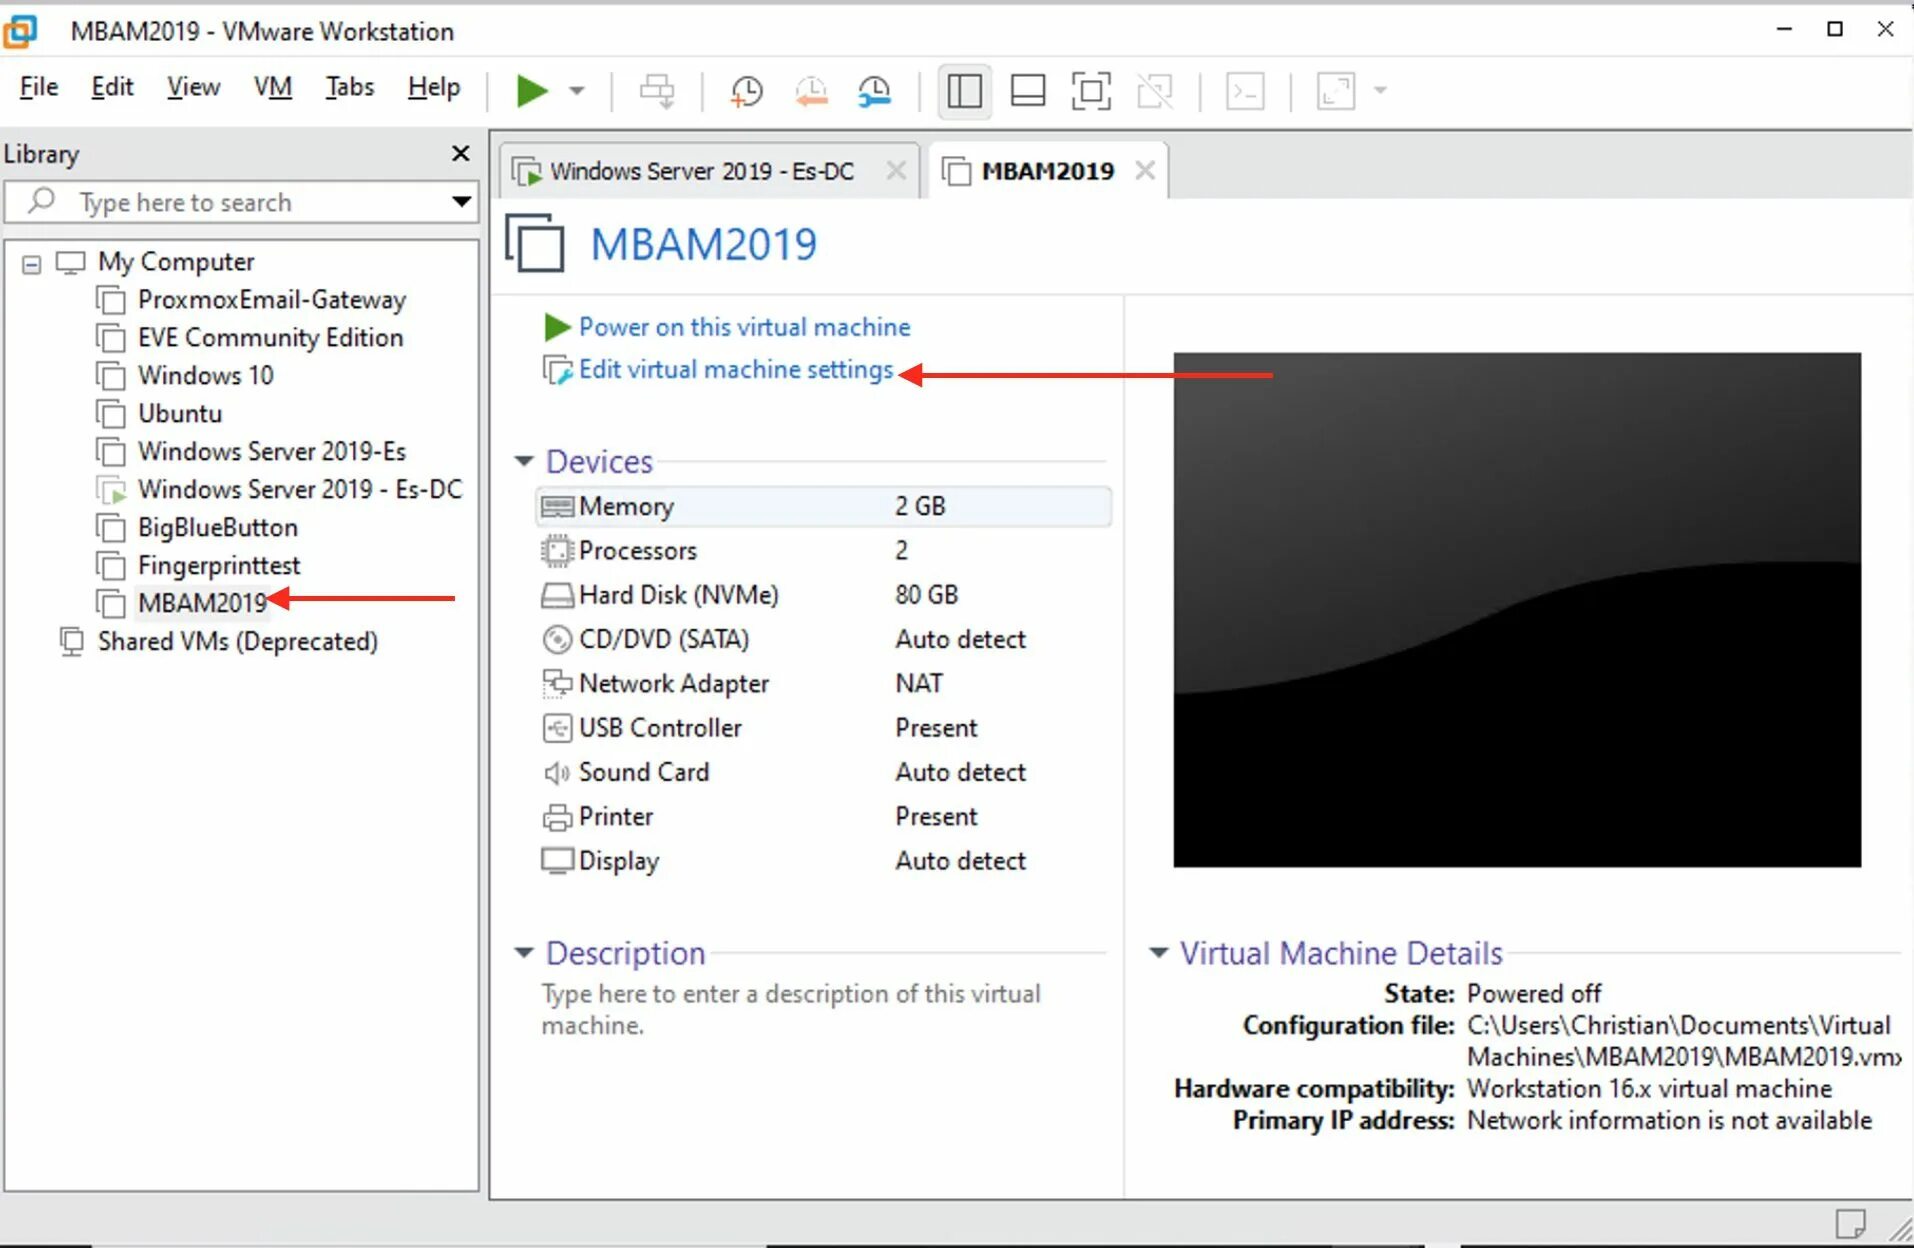Close the Windows Server 2019 - Es-DC tab

[896, 171]
